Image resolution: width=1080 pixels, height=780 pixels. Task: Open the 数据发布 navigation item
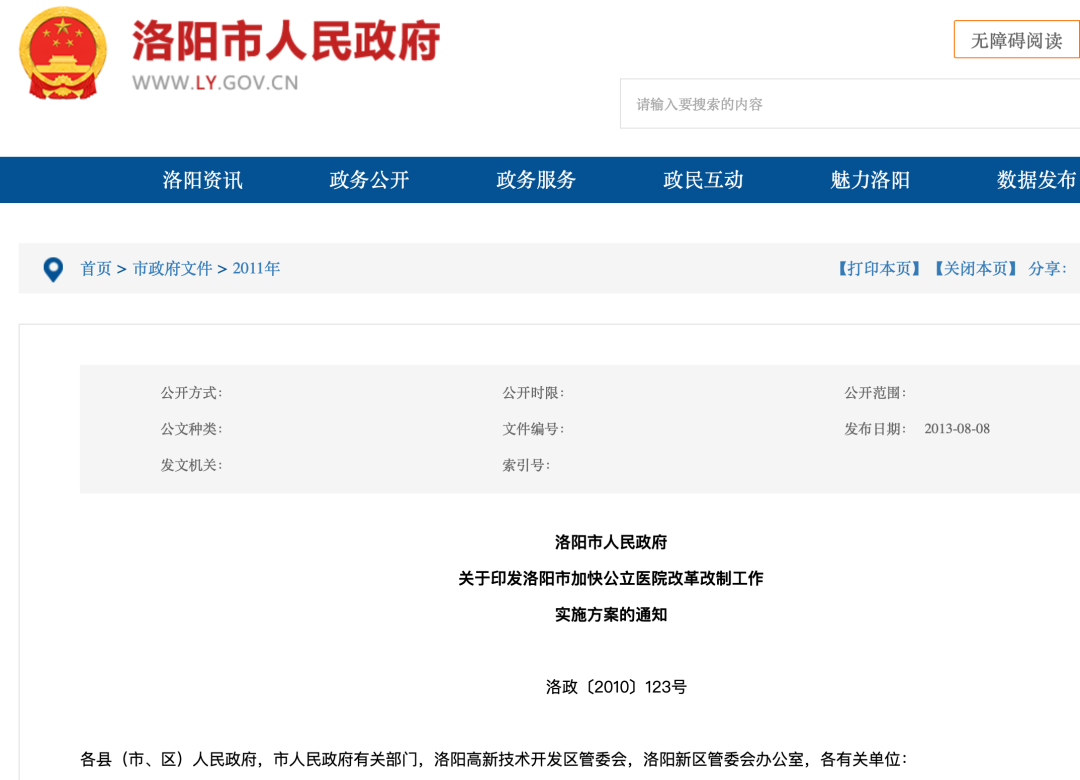pyautogui.click(x=1037, y=180)
